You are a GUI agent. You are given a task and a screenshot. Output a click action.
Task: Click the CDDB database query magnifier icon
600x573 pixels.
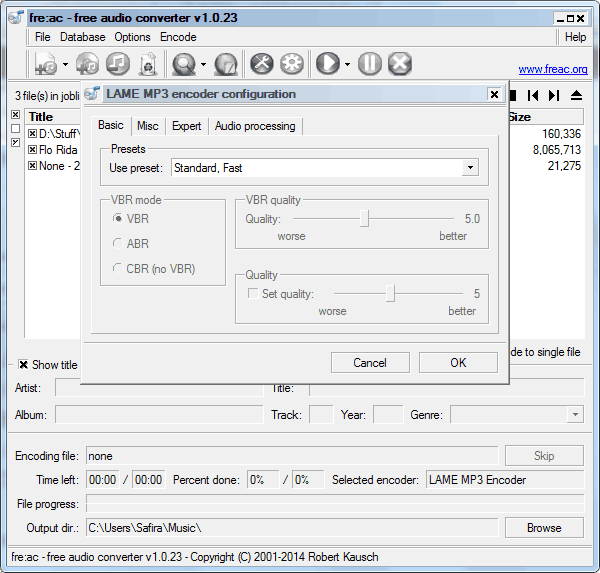click(x=184, y=64)
